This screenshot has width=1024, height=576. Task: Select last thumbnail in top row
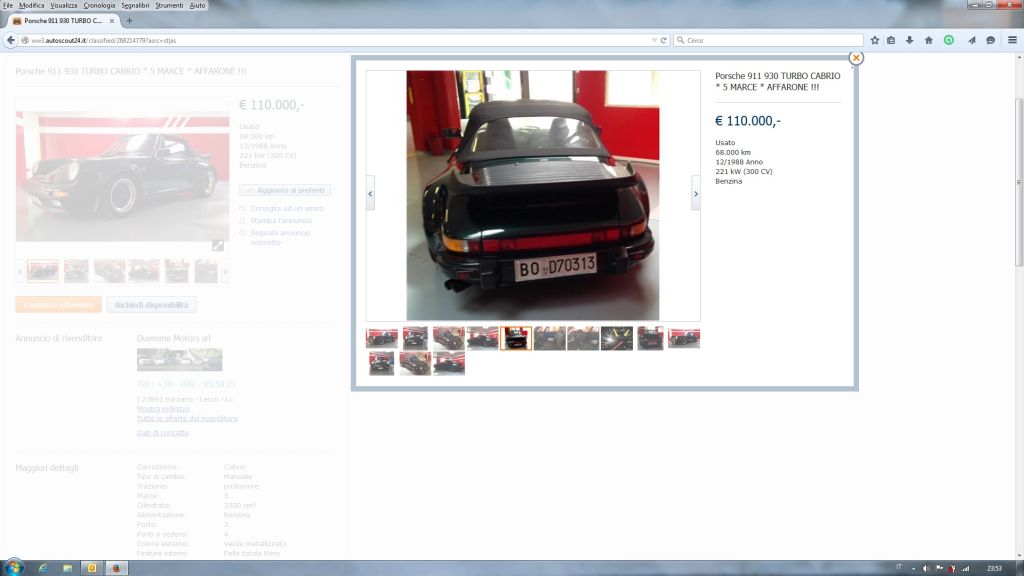click(x=684, y=338)
